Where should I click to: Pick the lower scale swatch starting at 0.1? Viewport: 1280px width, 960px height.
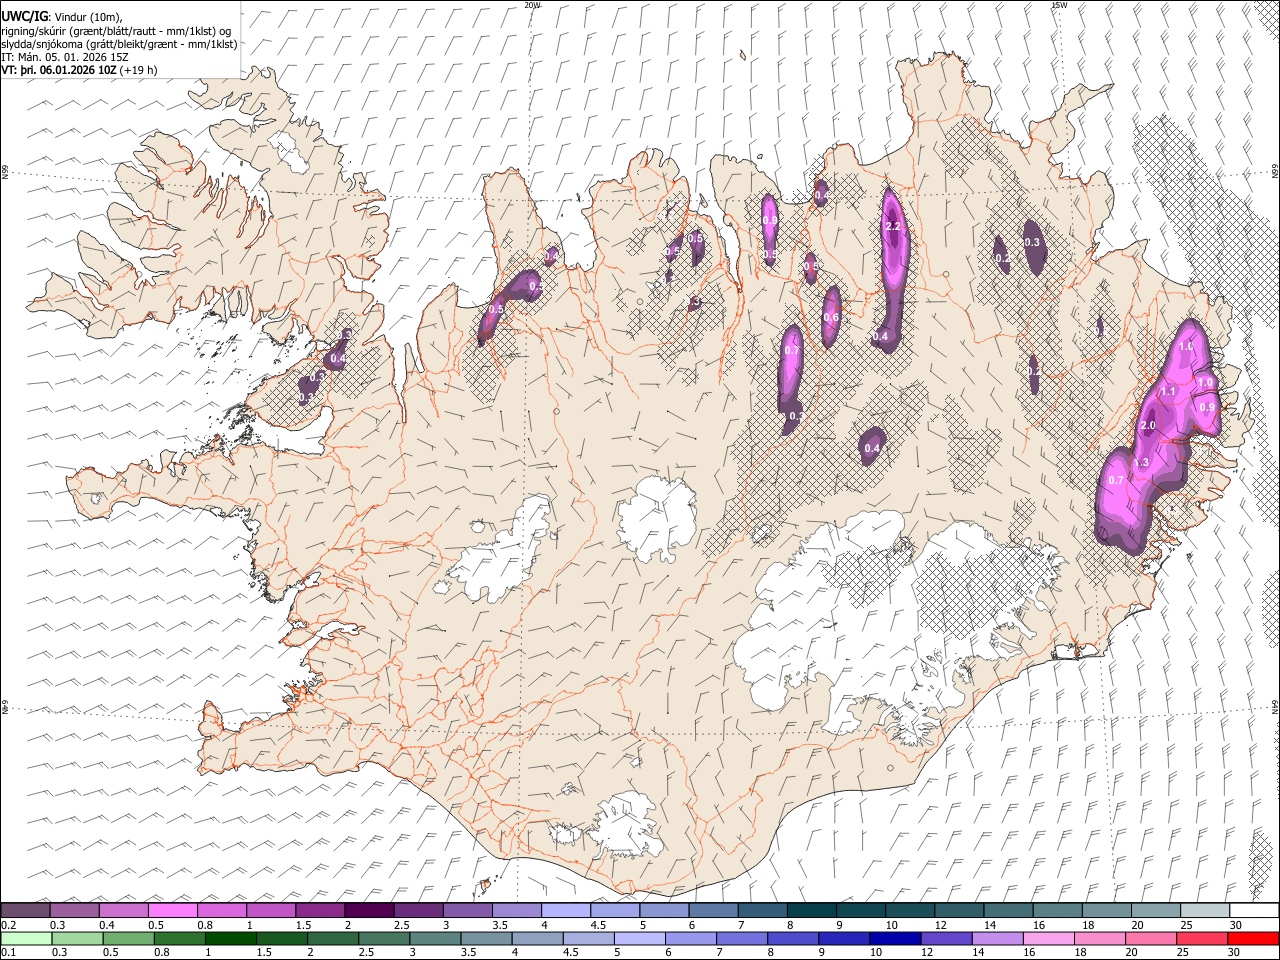coord(25,938)
